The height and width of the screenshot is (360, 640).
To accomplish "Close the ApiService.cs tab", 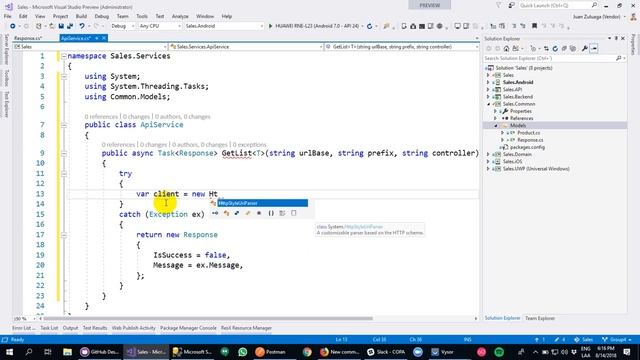I will coord(104,38).
